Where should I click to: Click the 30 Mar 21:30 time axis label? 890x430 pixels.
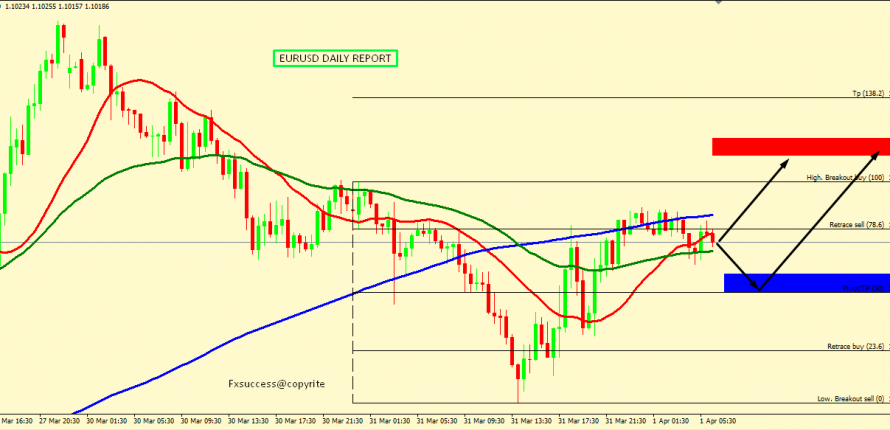coord(343,421)
